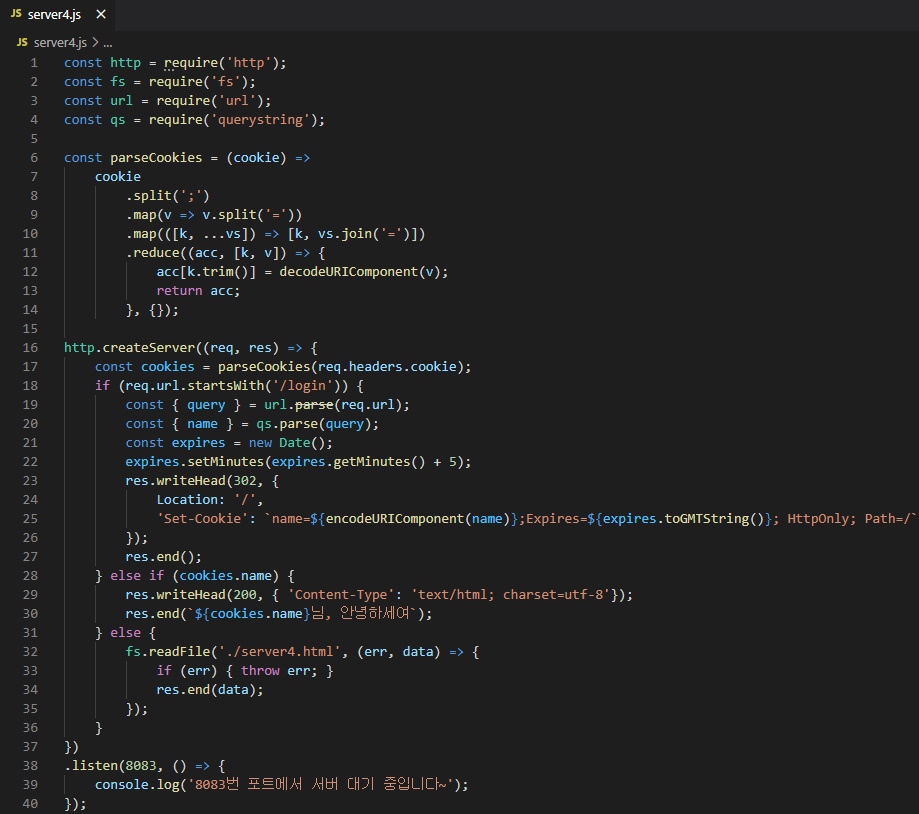The image size is (919, 814).
Task: Select the server4.js editor tab
Action: [57, 15]
